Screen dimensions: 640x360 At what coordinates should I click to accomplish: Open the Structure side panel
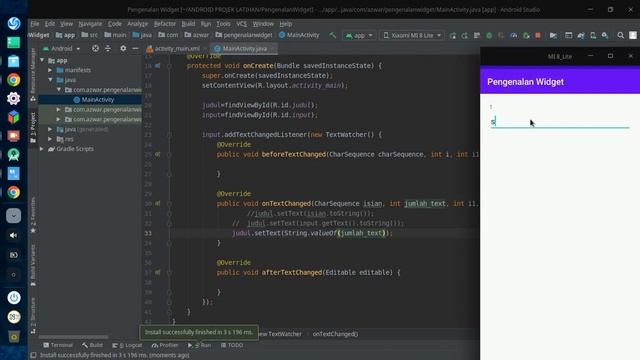click(33, 316)
